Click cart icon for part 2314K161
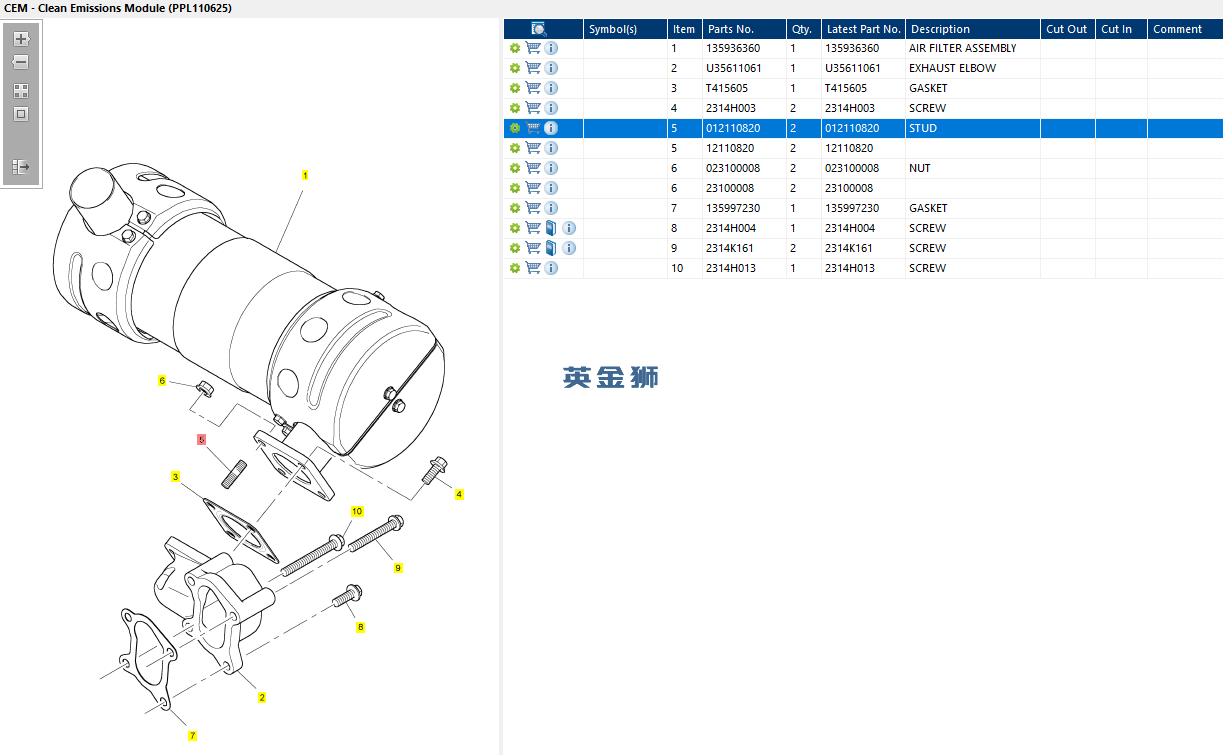Image resolution: width=1223 pixels, height=755 pixels. tap(533, 248)
